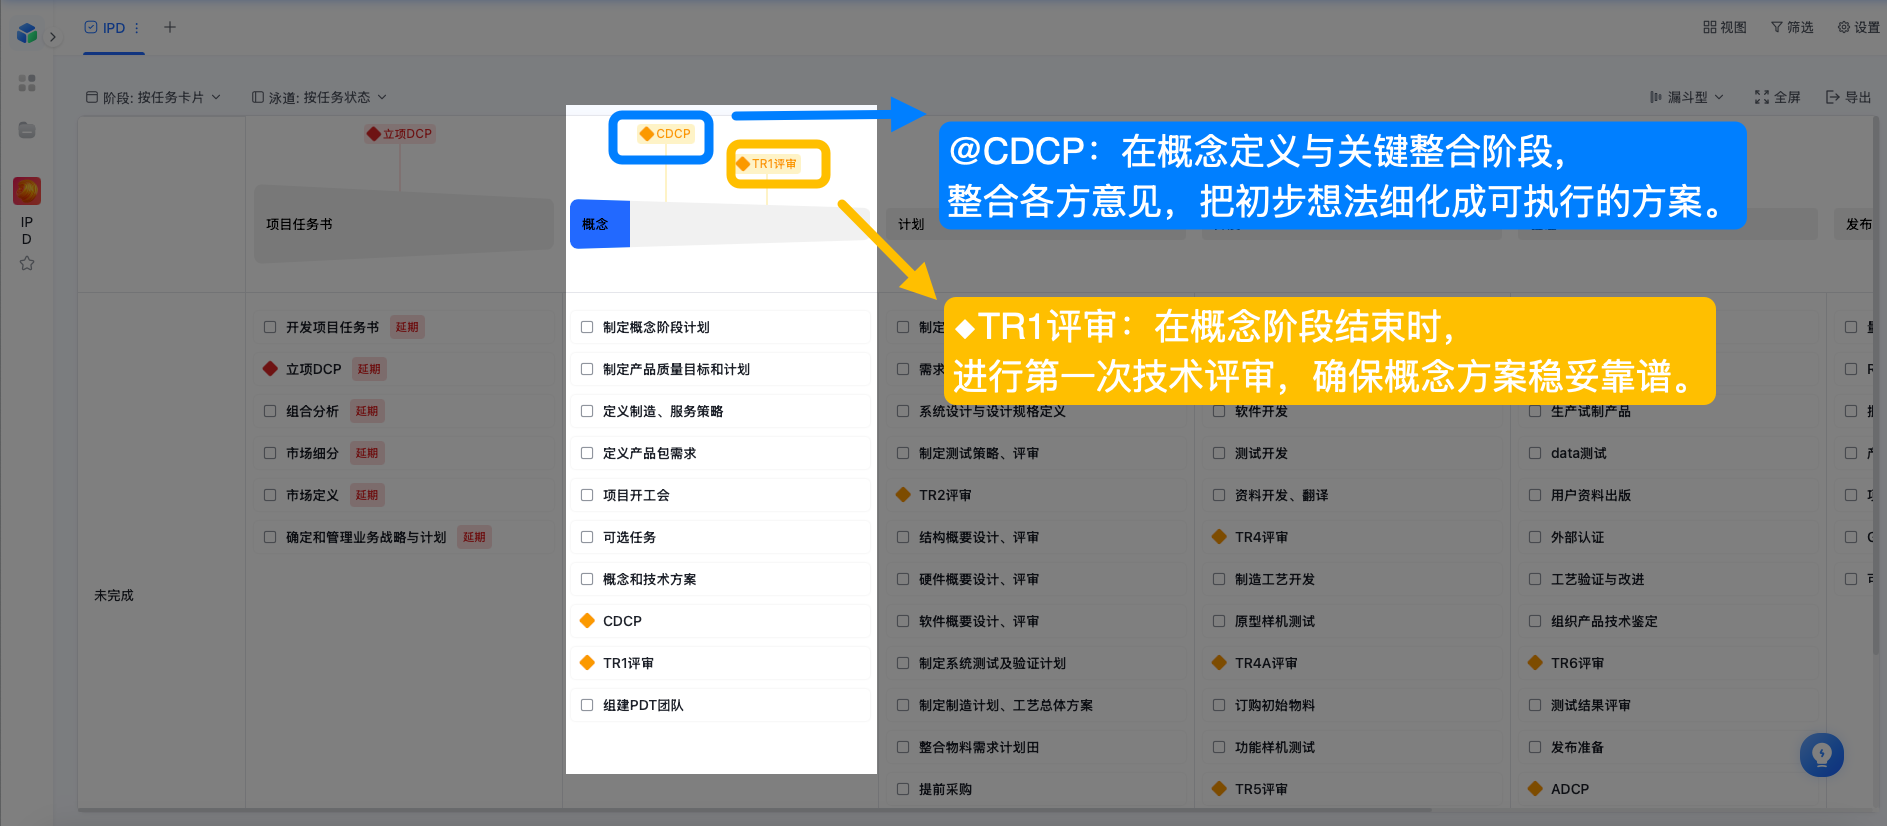This screenshot has width=1887, height=826.
Task: Open the 视图 view menu
Action: tap(1725, 27)
